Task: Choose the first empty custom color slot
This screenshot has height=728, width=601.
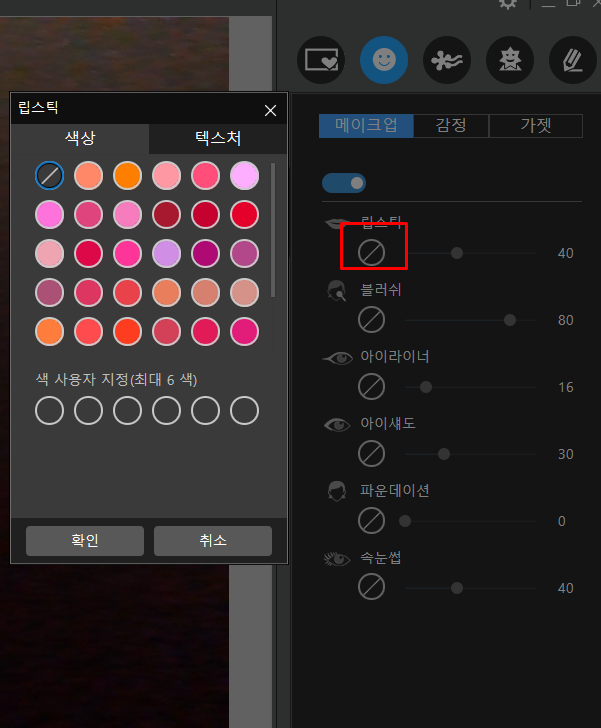Action: click(49, 410)
